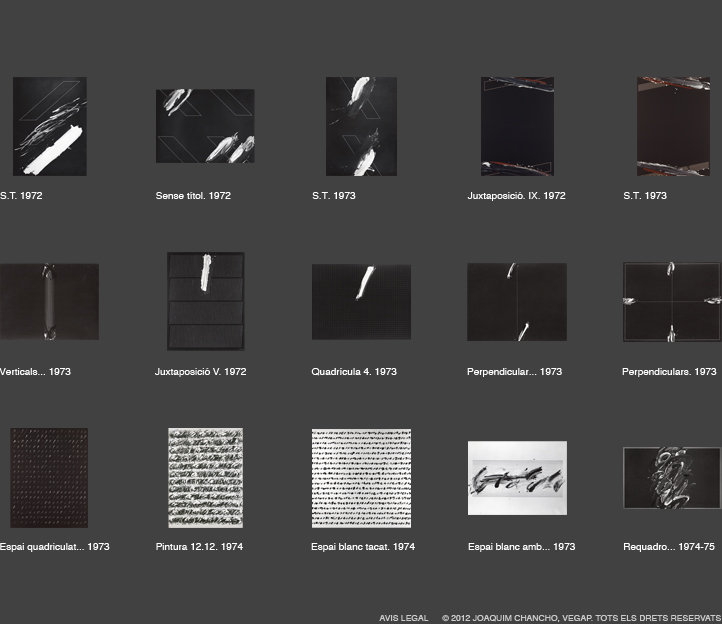This screenshot has height=624, width=722.
Task: Click the Requadro... 1974-75 caption label
Action: (x=669, y=547)
